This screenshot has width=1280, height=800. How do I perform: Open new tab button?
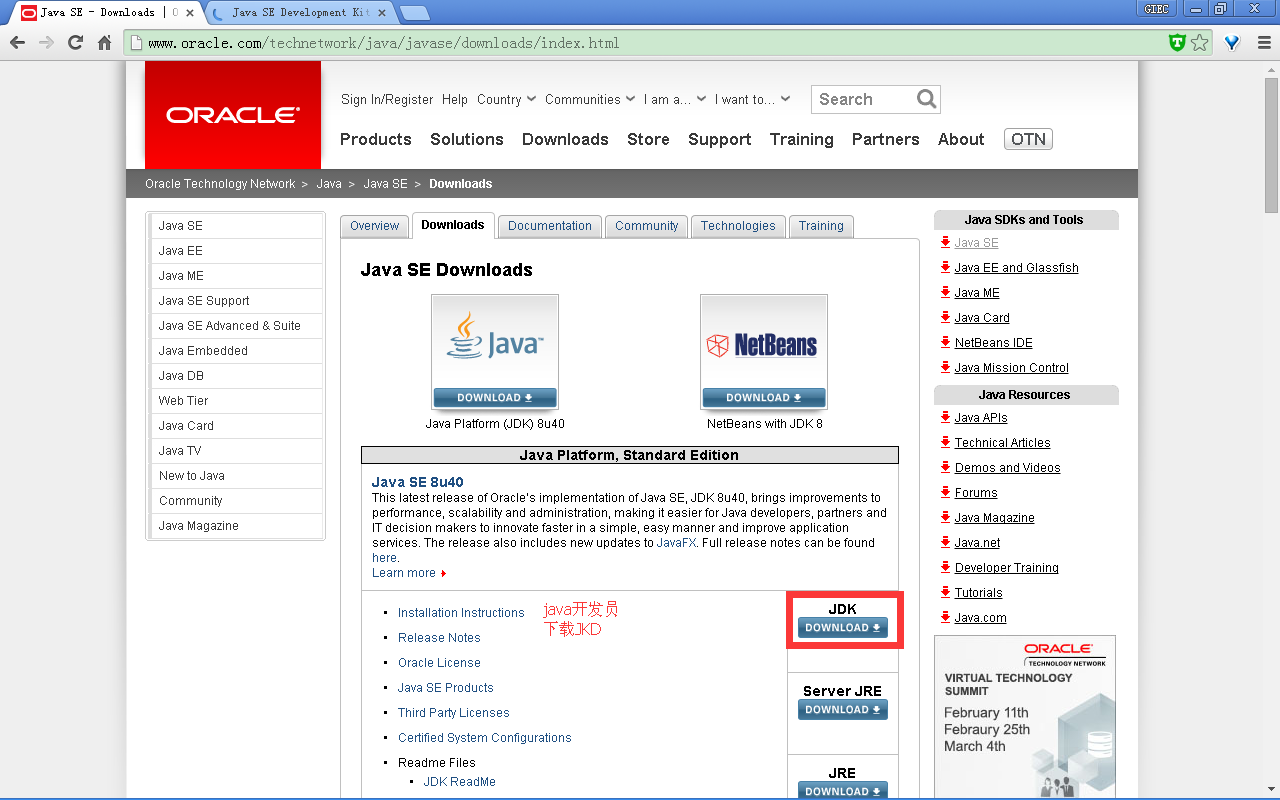pos(415,13)
